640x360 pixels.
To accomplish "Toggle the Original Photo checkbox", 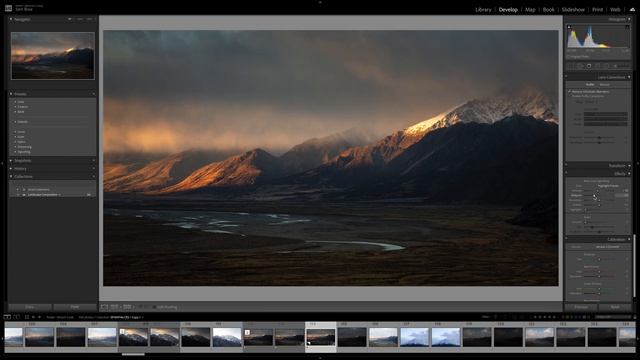I will 569,57.
